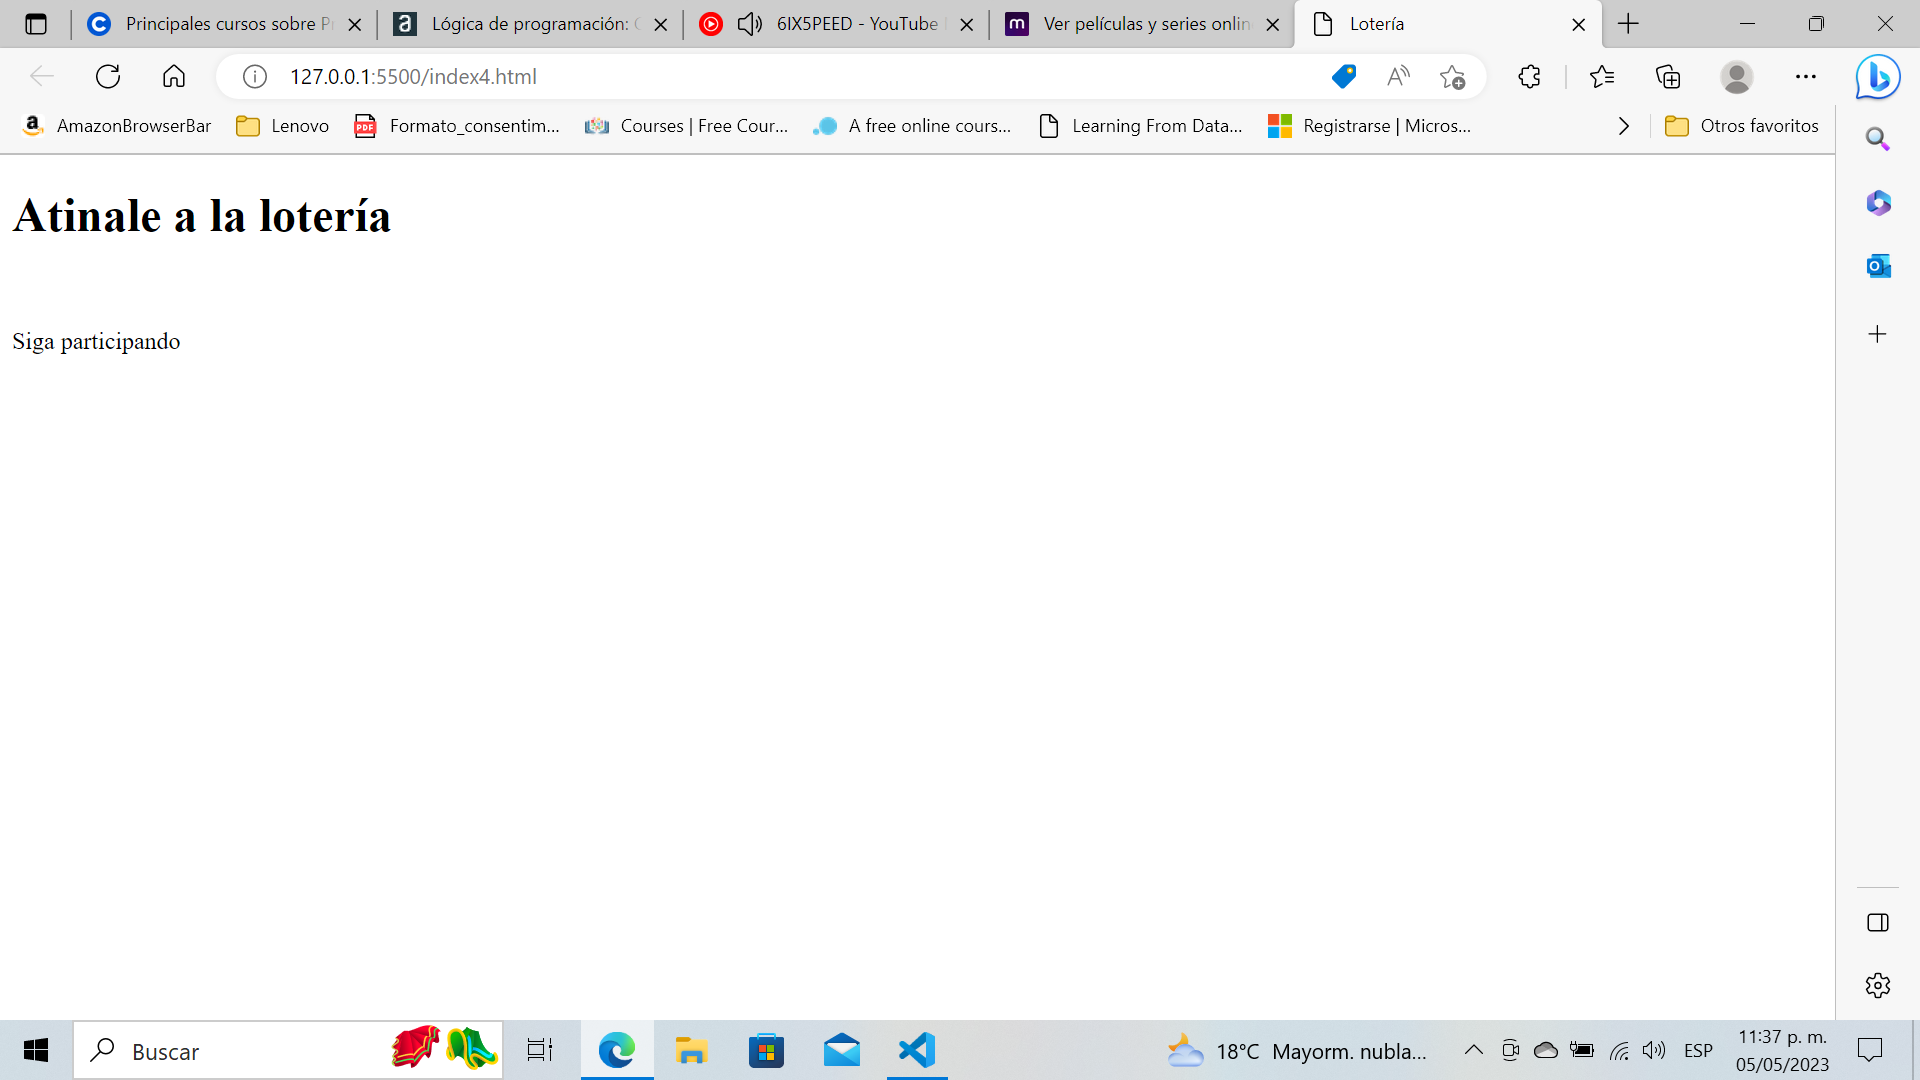Open the battery status tray icon
This screenshot has width=1920, height=1080.
tap(1582, 1050)
